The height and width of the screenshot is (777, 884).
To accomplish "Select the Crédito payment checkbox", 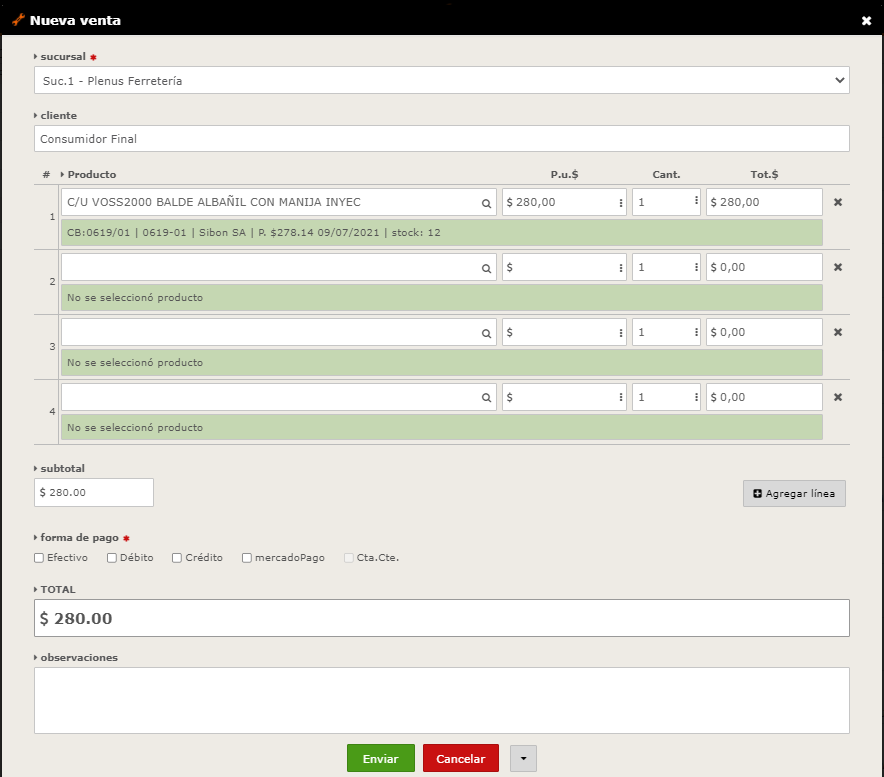I will (177, 558).
